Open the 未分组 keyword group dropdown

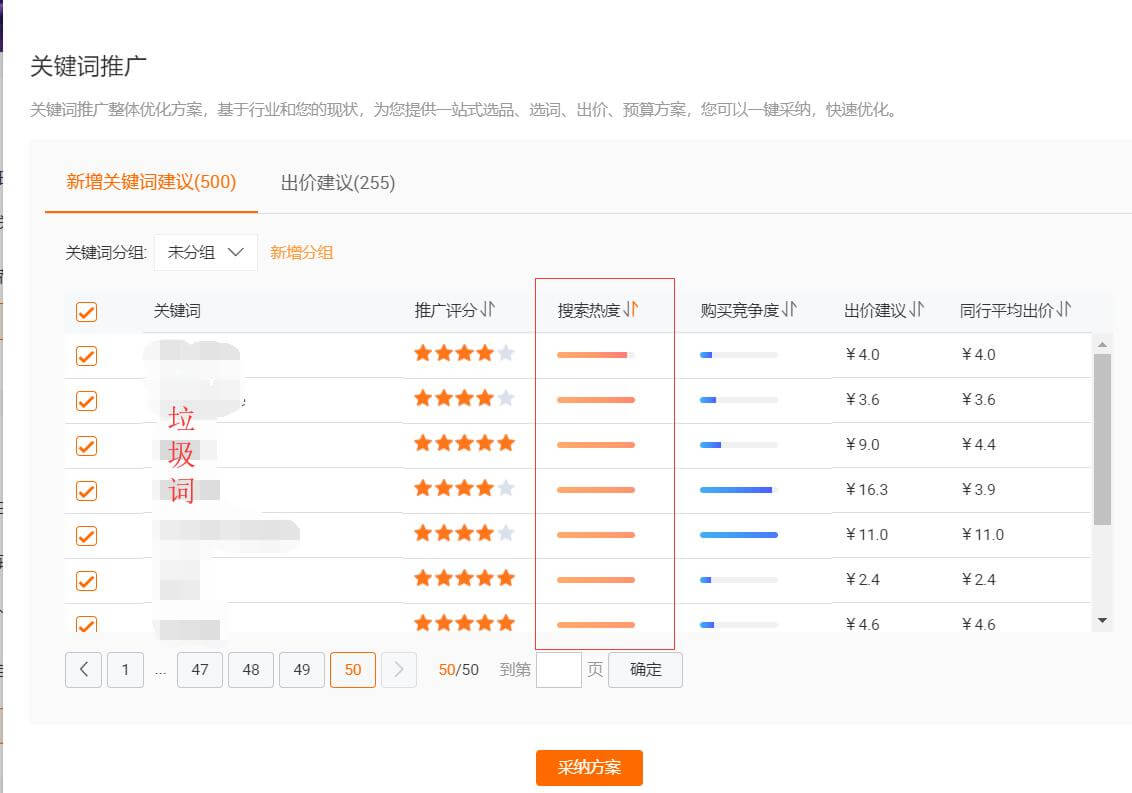point(206,253)
